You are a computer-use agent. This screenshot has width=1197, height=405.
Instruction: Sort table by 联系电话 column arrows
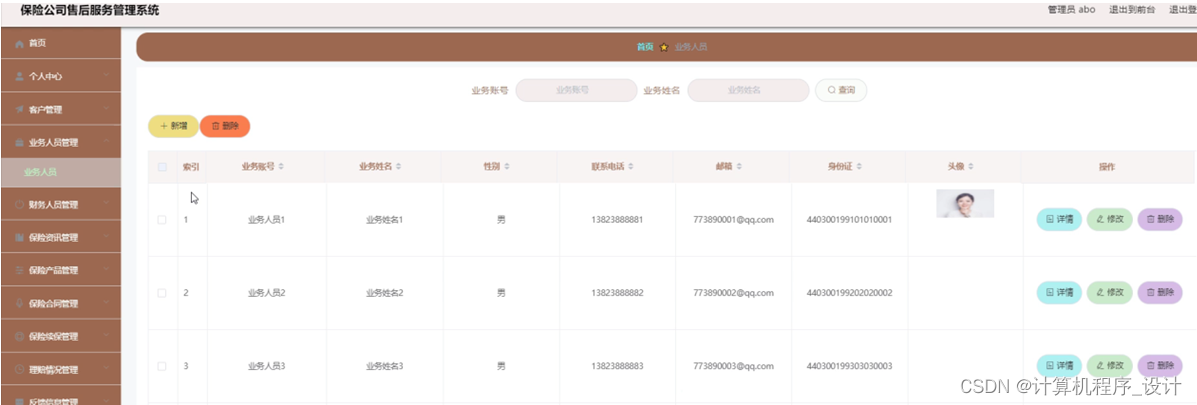(631, 166)
